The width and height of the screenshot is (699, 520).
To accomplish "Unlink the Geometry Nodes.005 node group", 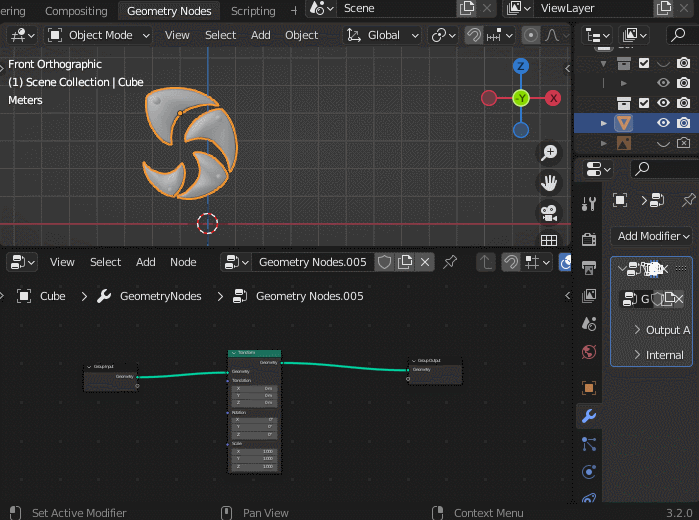I will (x=425, y=262).
